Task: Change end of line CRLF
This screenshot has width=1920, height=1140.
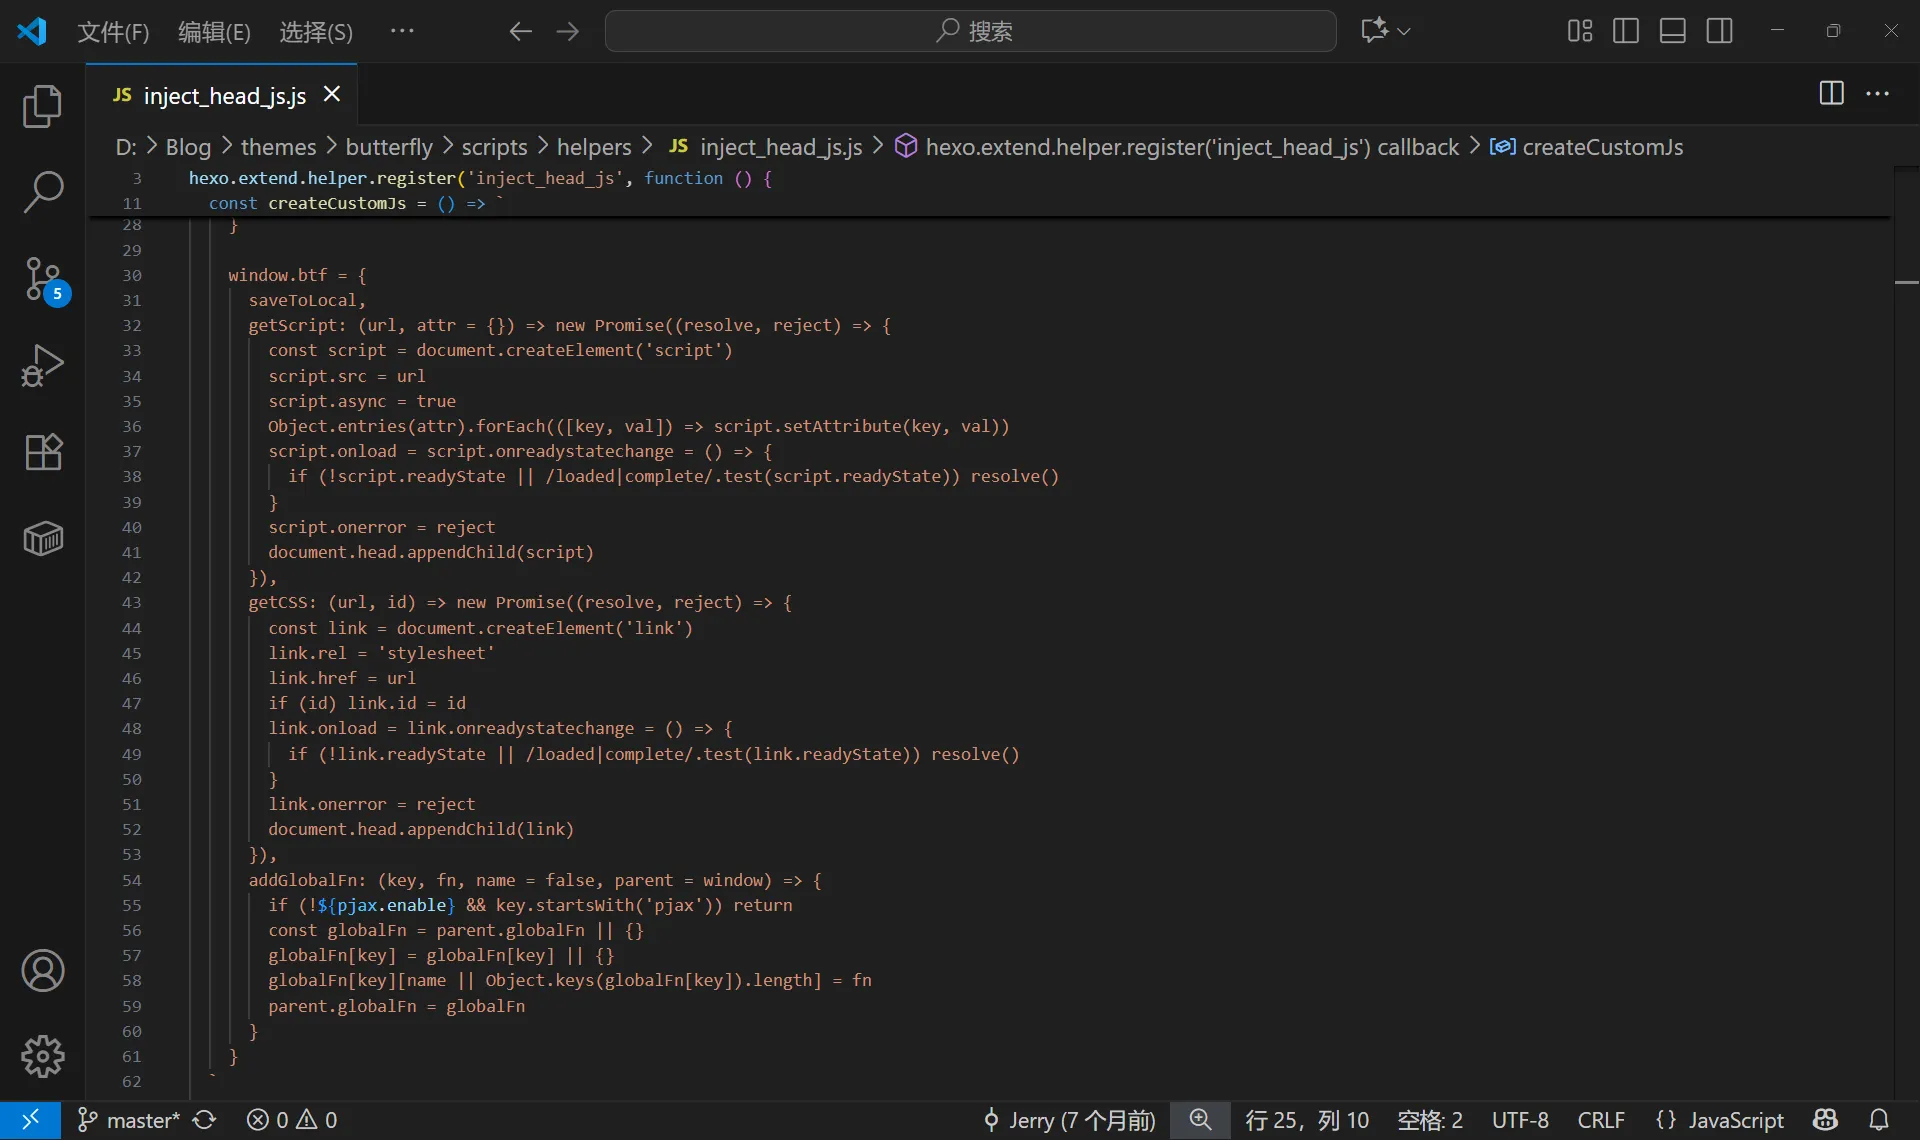Action: click(1601, 1120)
